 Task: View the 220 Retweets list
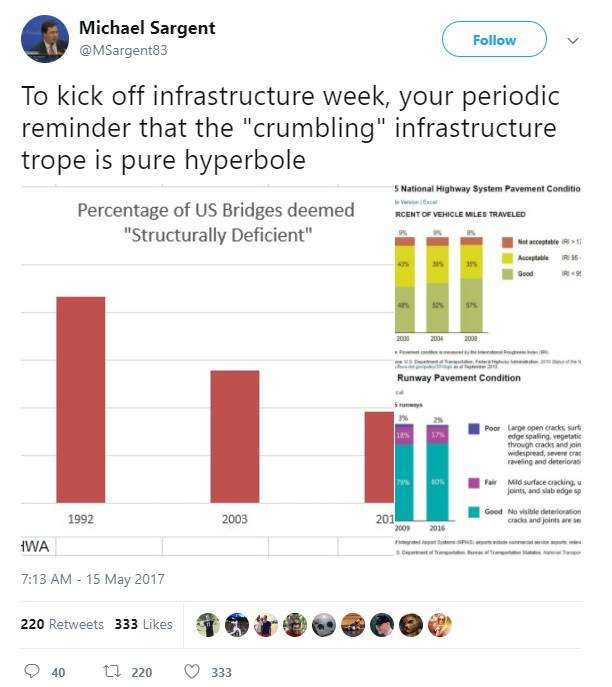62,624
